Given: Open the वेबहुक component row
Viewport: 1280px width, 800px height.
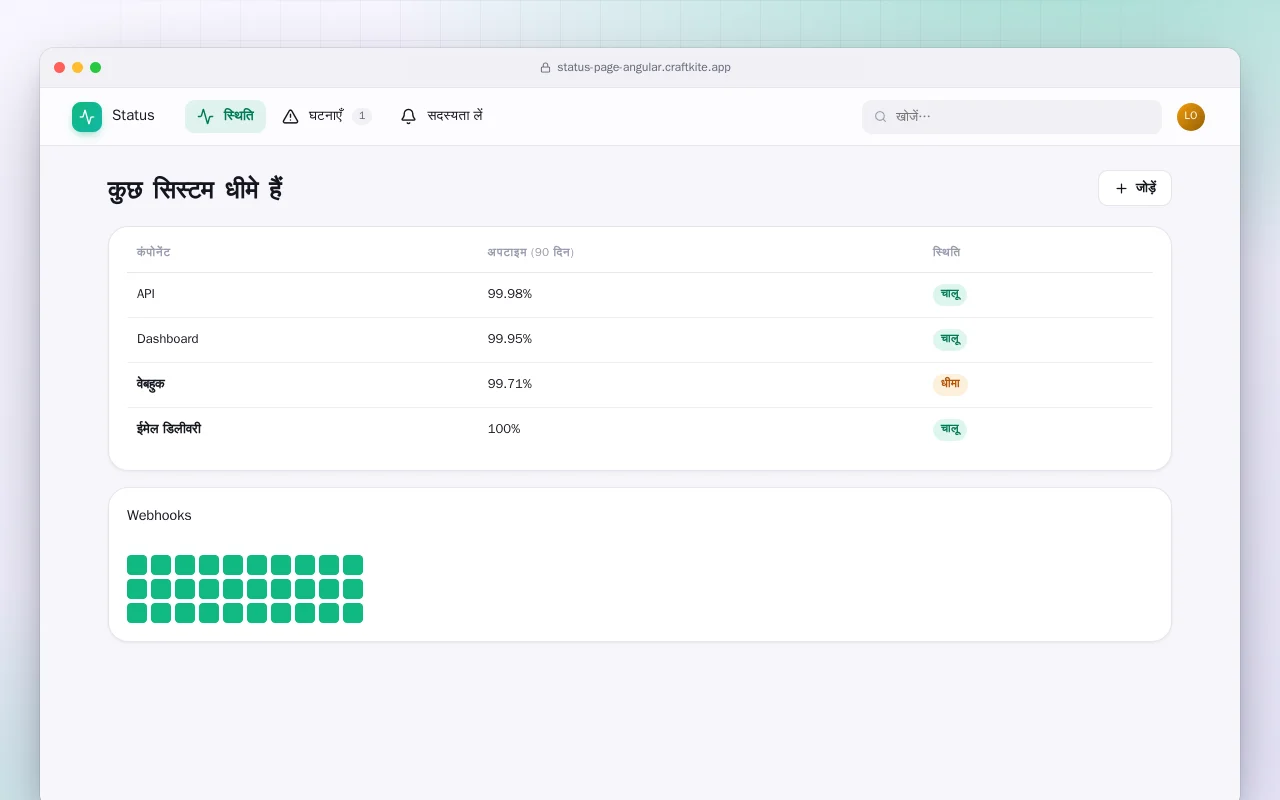Looking at the screenshot, I should point(640,385).
